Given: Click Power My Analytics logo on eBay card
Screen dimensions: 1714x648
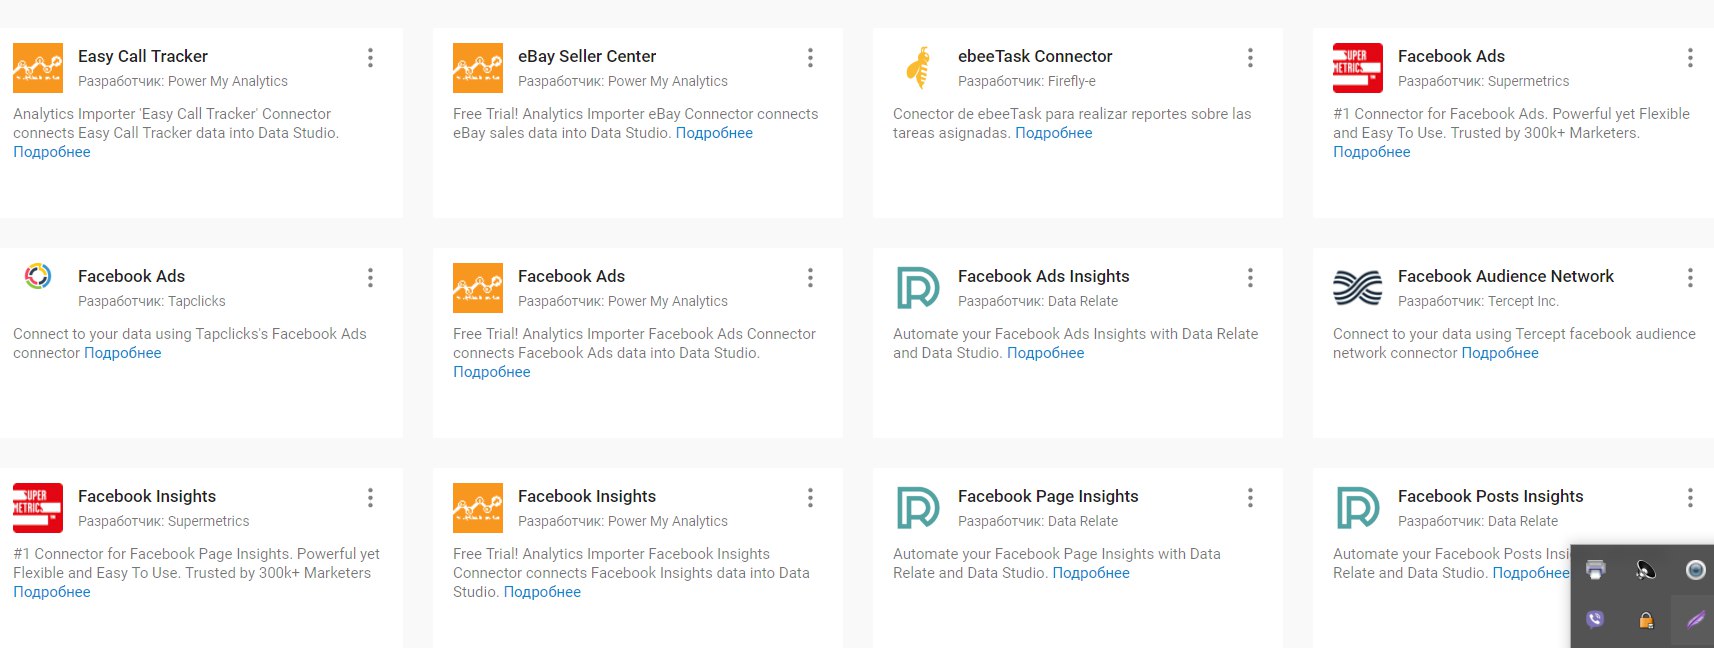Looking at the screenshot, I should 478,68.
